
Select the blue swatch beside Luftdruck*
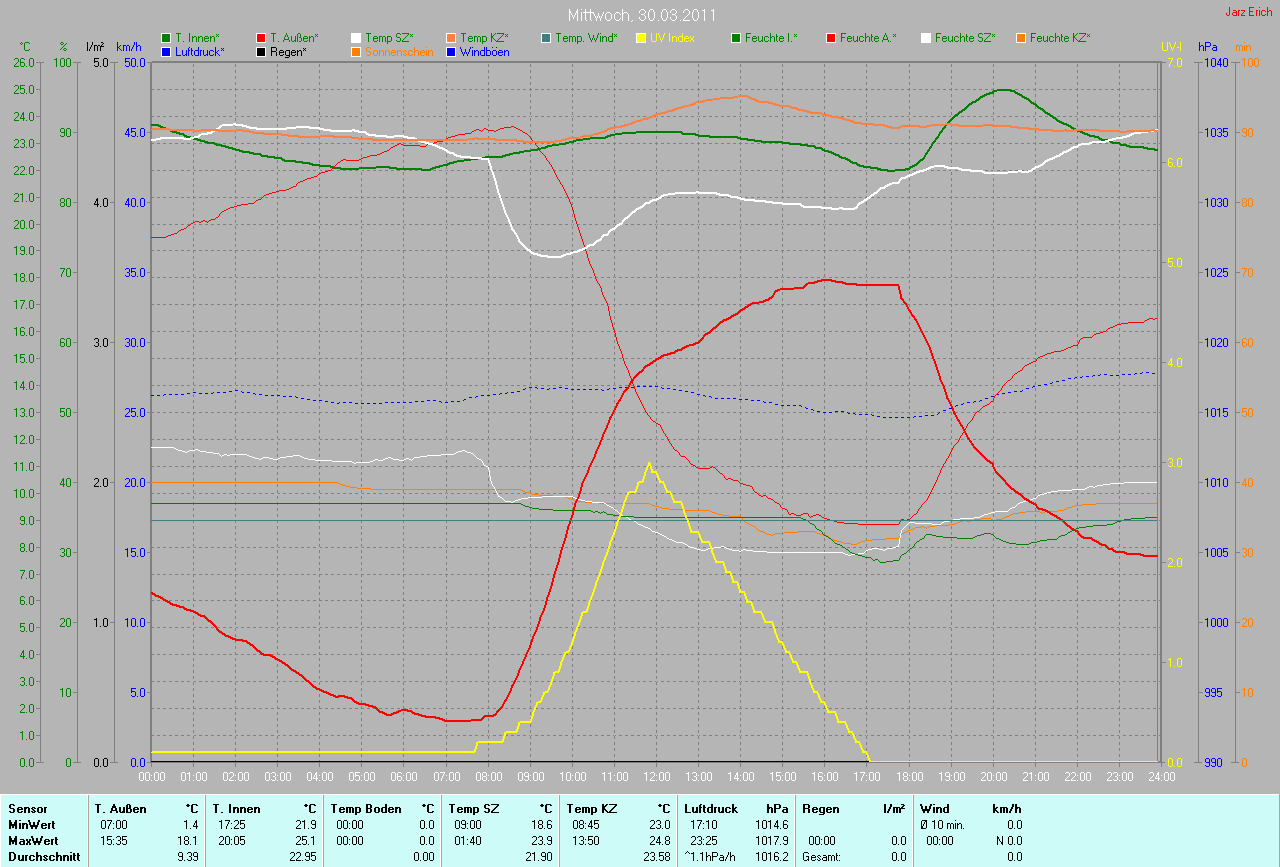(x=166, y=51)
